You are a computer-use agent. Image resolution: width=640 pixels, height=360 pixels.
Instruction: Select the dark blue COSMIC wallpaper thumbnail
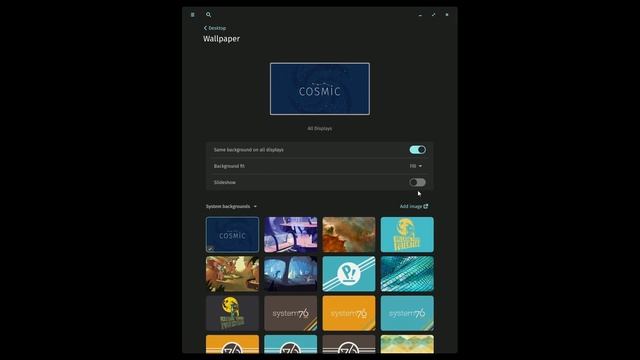(x=232, y=235)
